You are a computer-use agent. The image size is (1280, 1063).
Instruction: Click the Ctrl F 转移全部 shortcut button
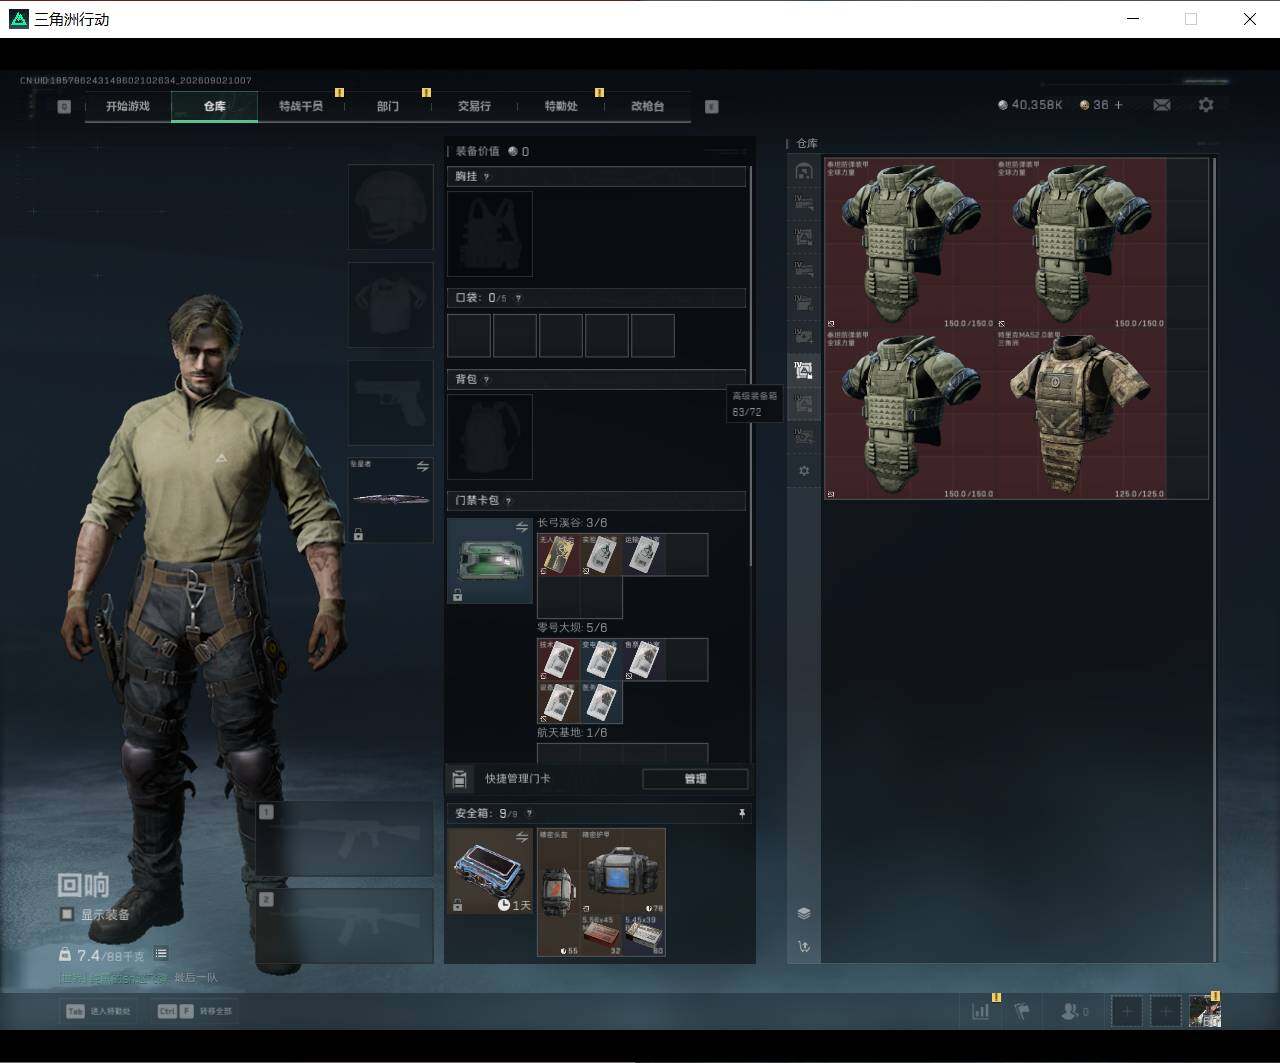click(195, 1011)
